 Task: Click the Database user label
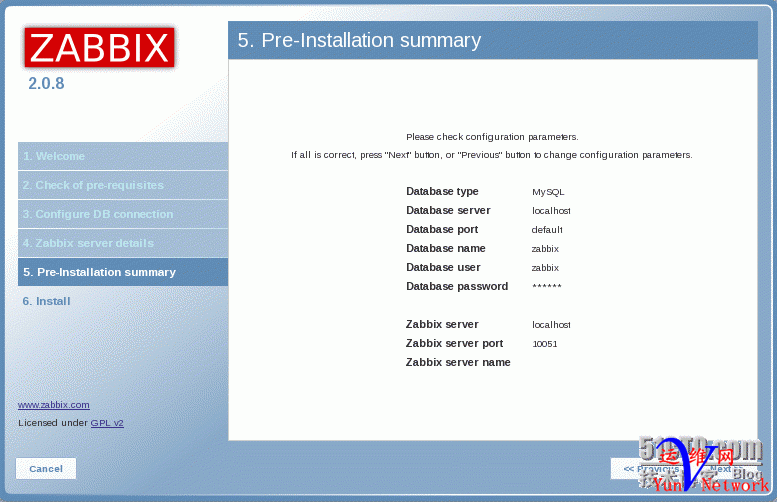click(x=443, y=268)
